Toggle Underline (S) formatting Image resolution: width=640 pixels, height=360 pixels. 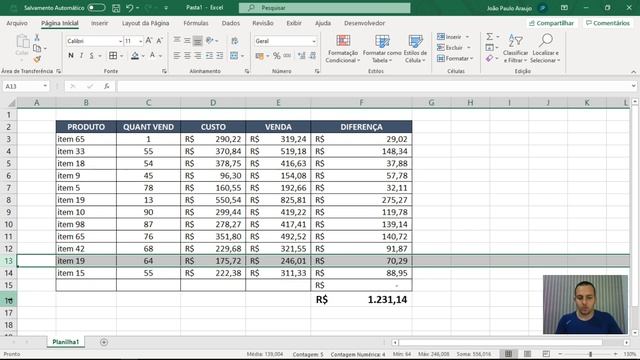pyautogui.click(x=91, y=56)
